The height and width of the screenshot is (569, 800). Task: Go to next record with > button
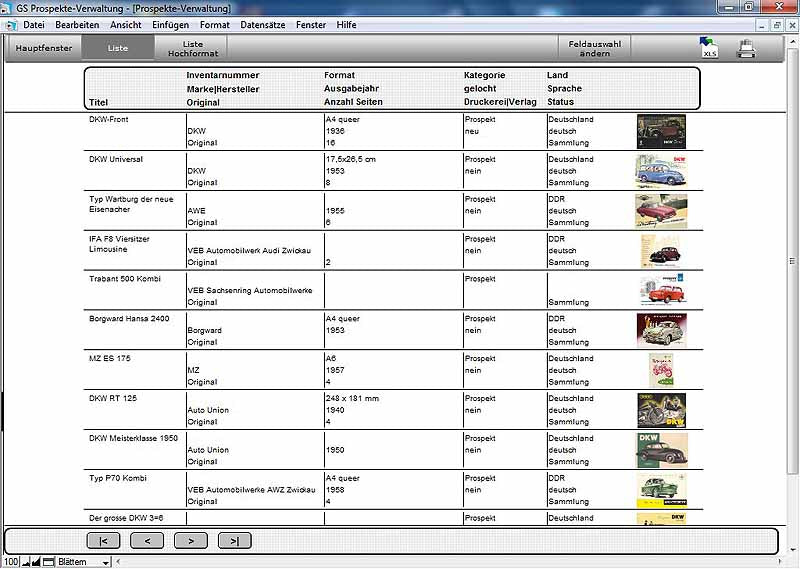(x=190, y=541)
